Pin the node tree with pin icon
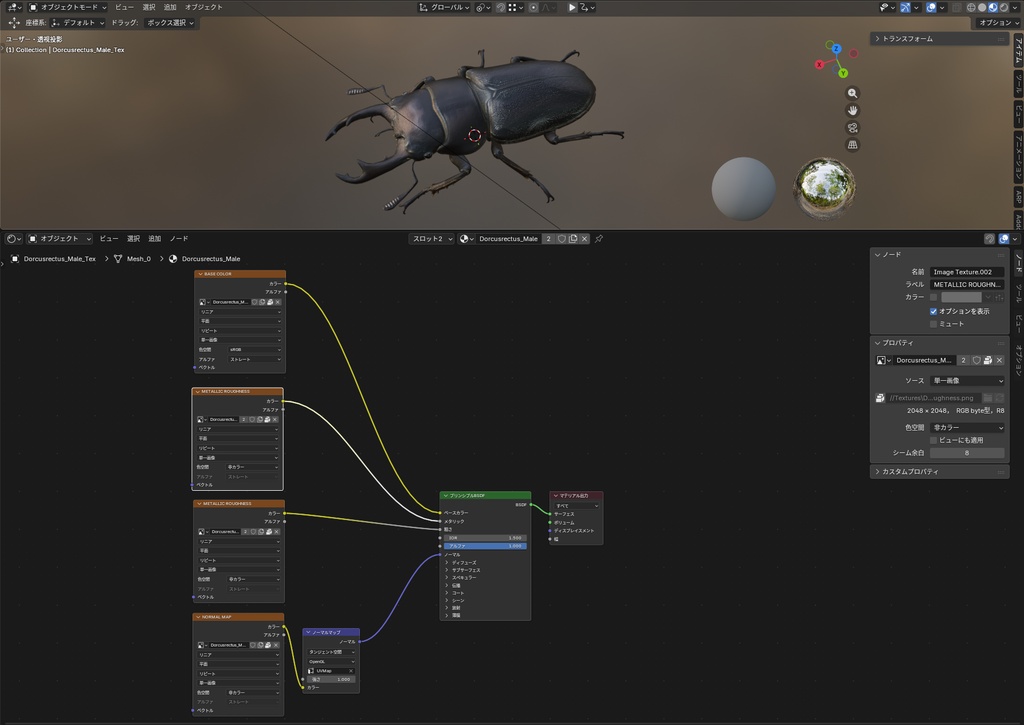The height and width of the screenshot is (725, 1024). pos(599,238)
